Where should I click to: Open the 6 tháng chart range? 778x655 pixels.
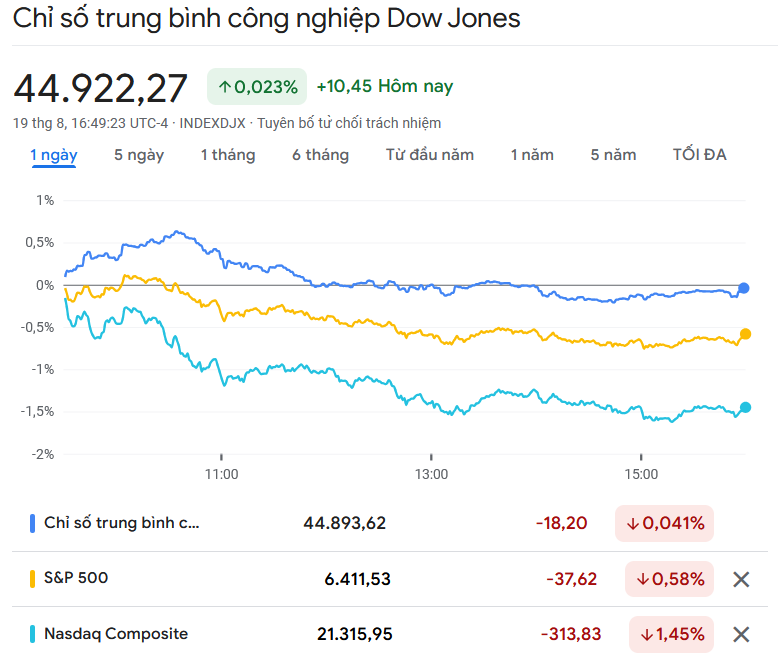(x=320, y=155)
